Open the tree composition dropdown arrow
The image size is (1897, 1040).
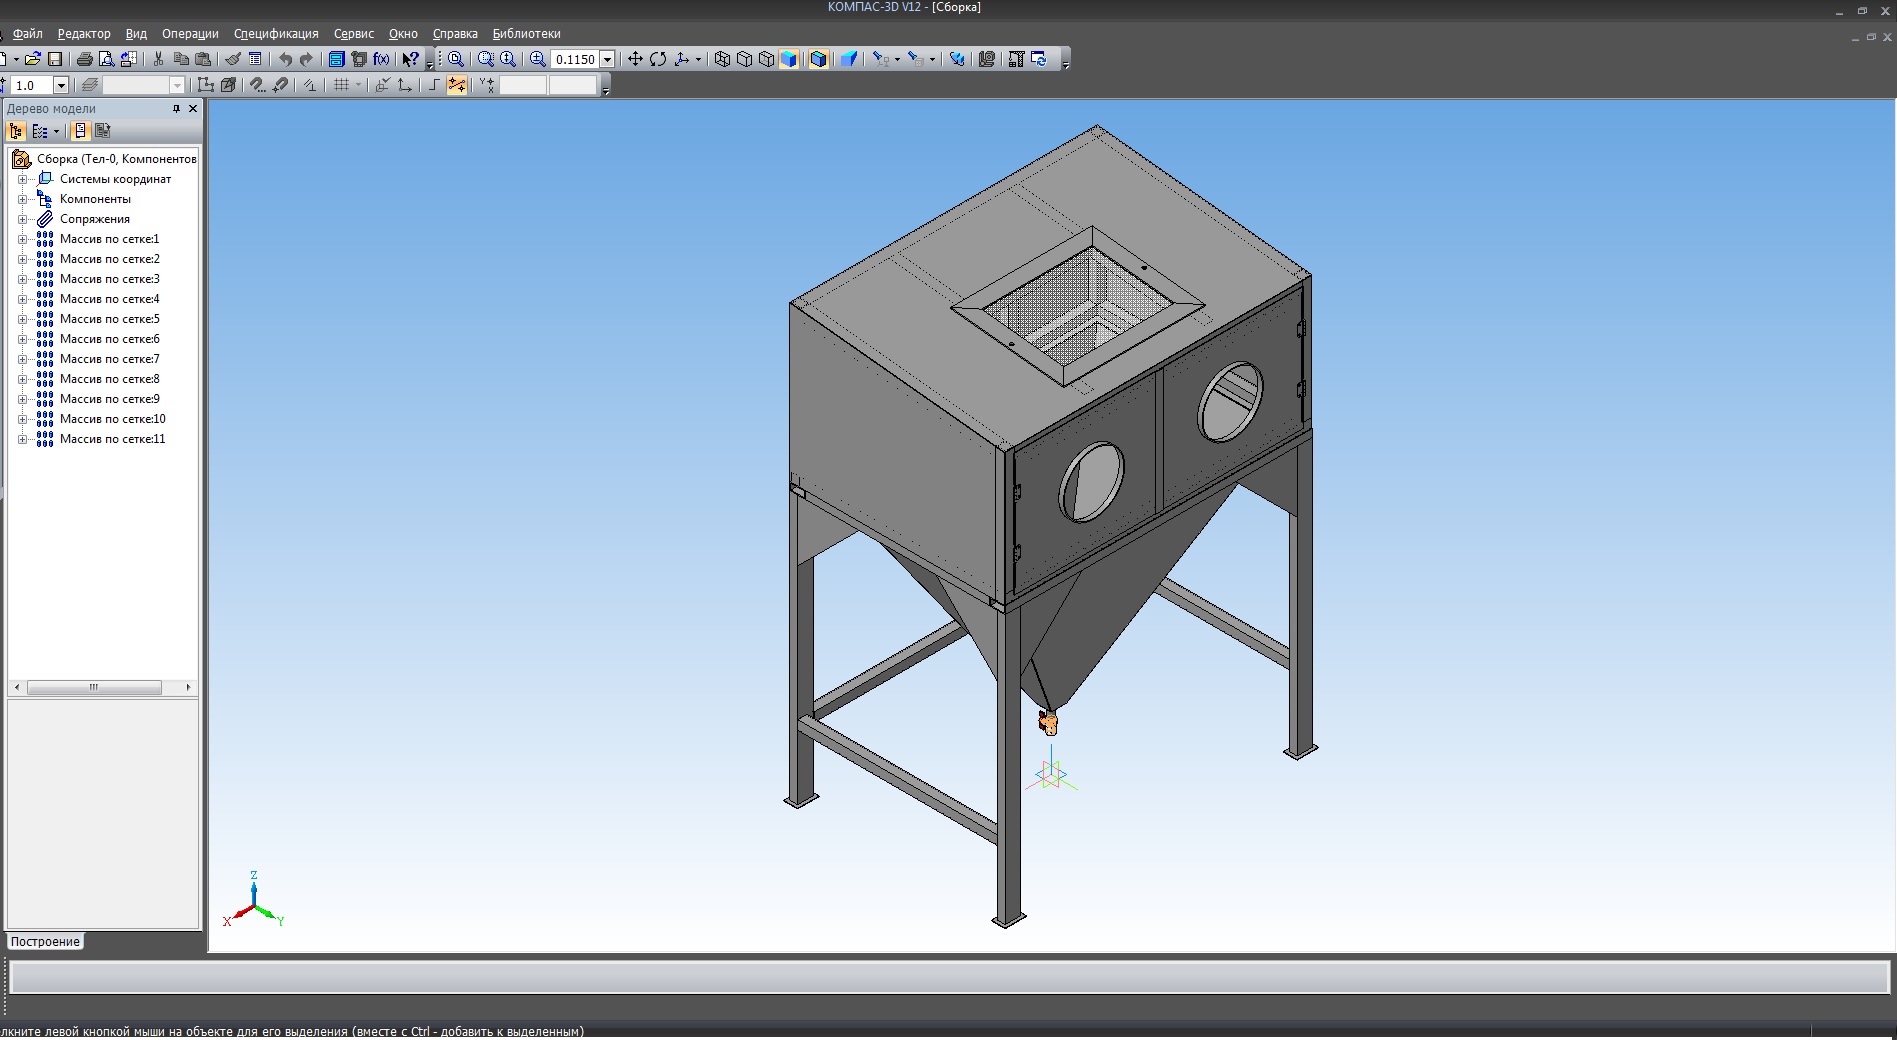point(56,131)
